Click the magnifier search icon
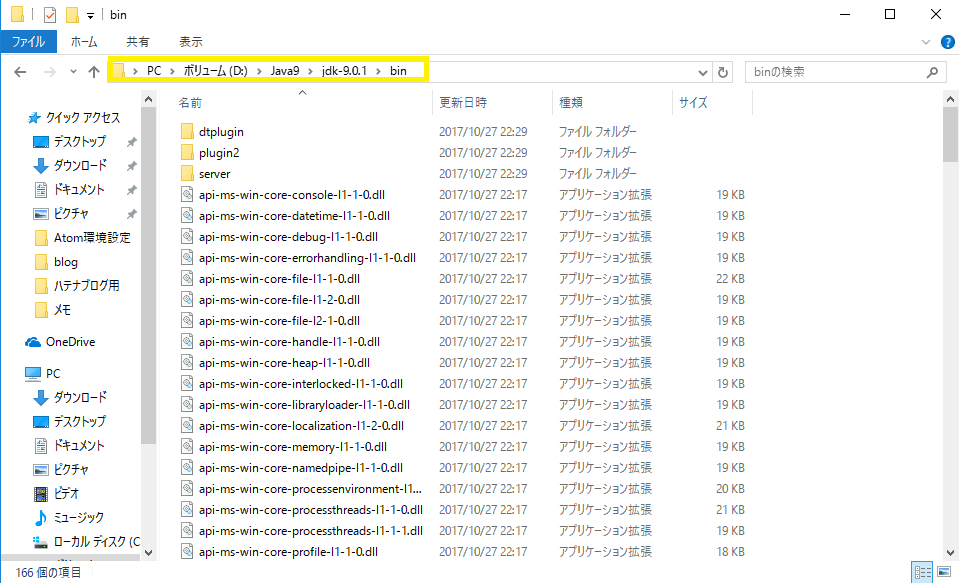The width and height of the screenshot is (959, 583). click(932, 72)
